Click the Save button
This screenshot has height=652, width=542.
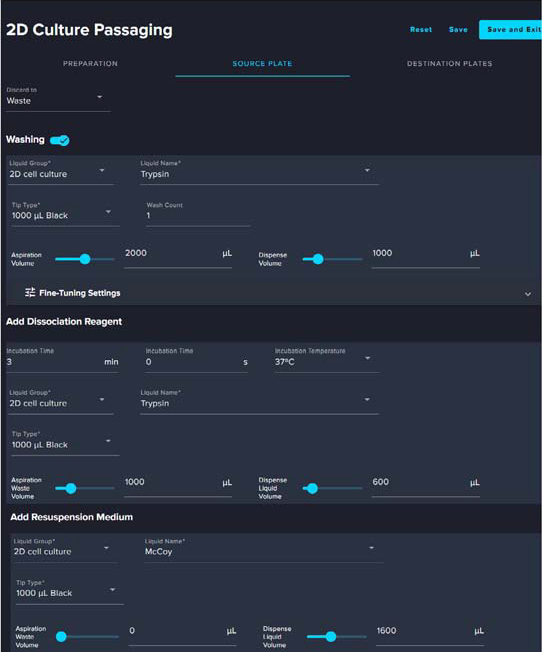(x=458, y=30)
